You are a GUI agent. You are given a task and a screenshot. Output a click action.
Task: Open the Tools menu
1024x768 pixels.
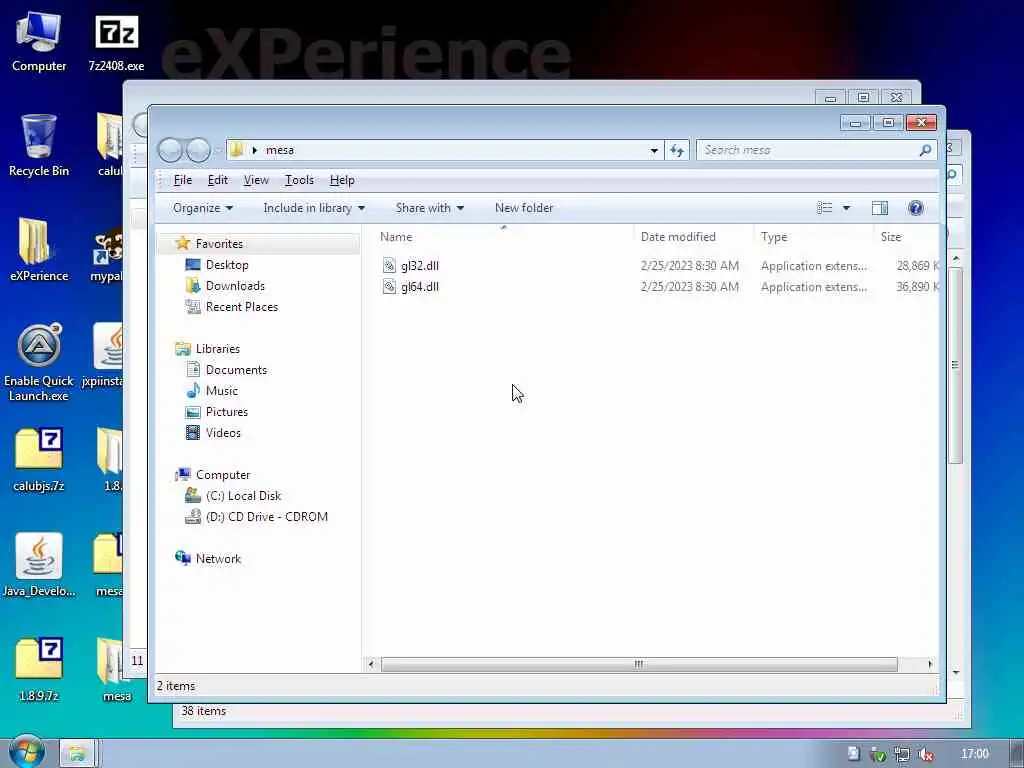(x=299, y=180)
